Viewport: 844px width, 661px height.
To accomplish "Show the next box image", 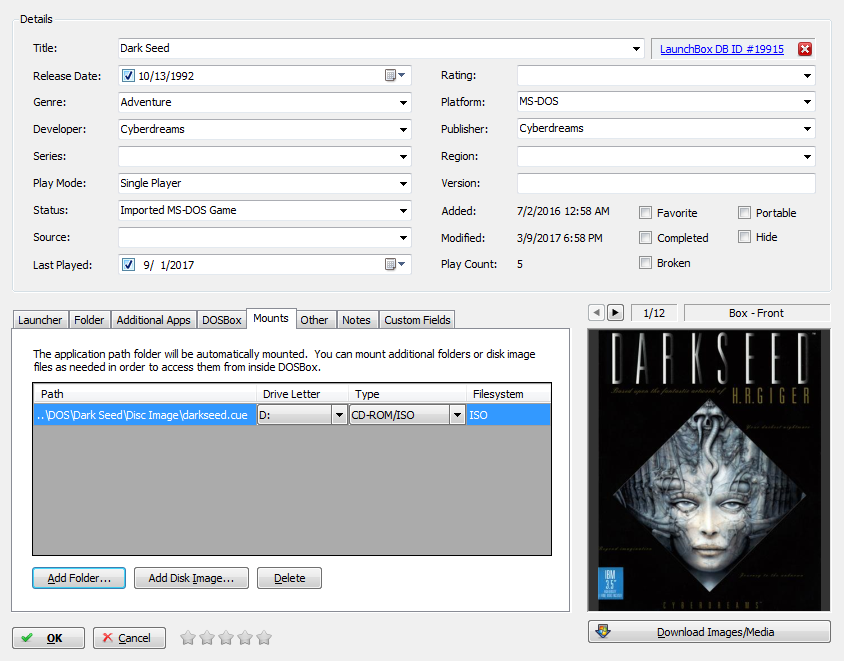I will click(x=615, y=313).
